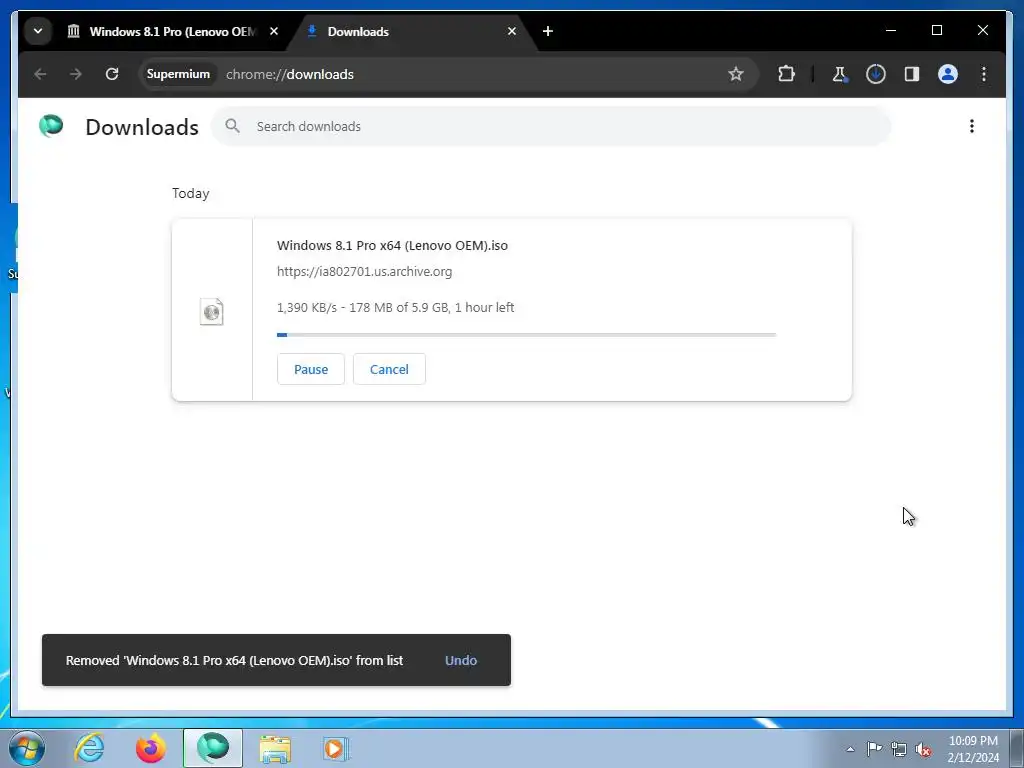Toggle the side panel icon
The height and width of the screenshot is (768, 1024).
[912, 74]
